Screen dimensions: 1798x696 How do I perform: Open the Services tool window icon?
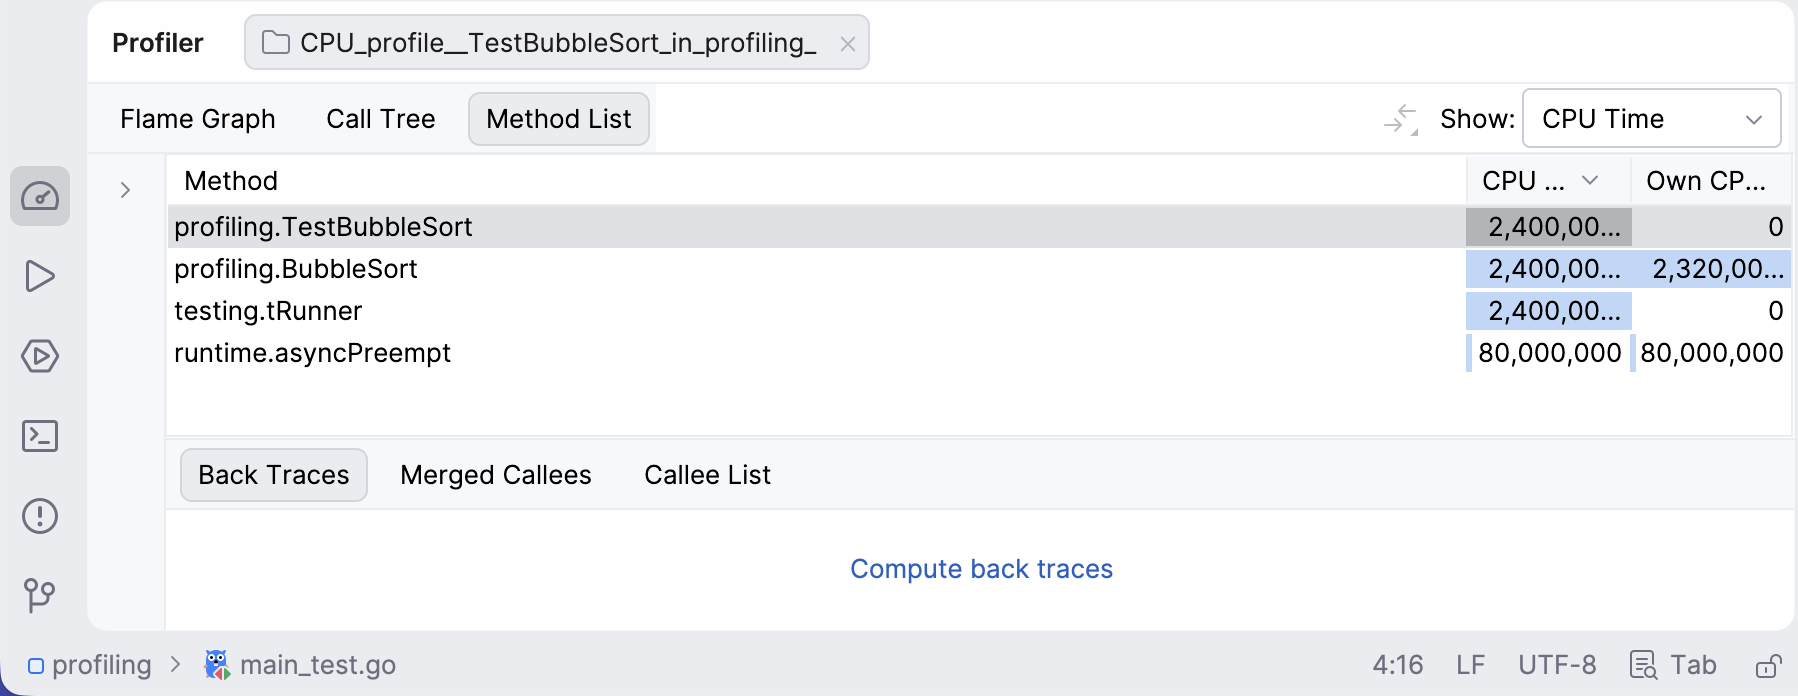pyautogui.click(x=40, y=356)
